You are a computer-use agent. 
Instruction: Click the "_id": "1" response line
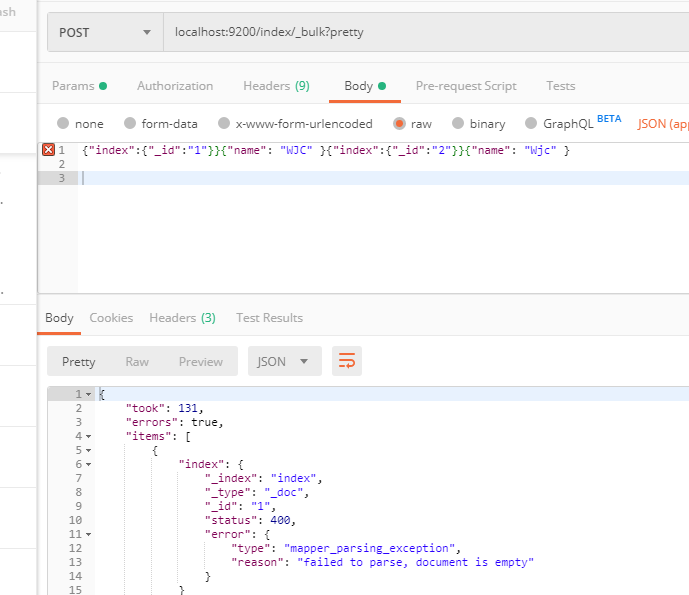pyautogui.click(x=240, y=506)
